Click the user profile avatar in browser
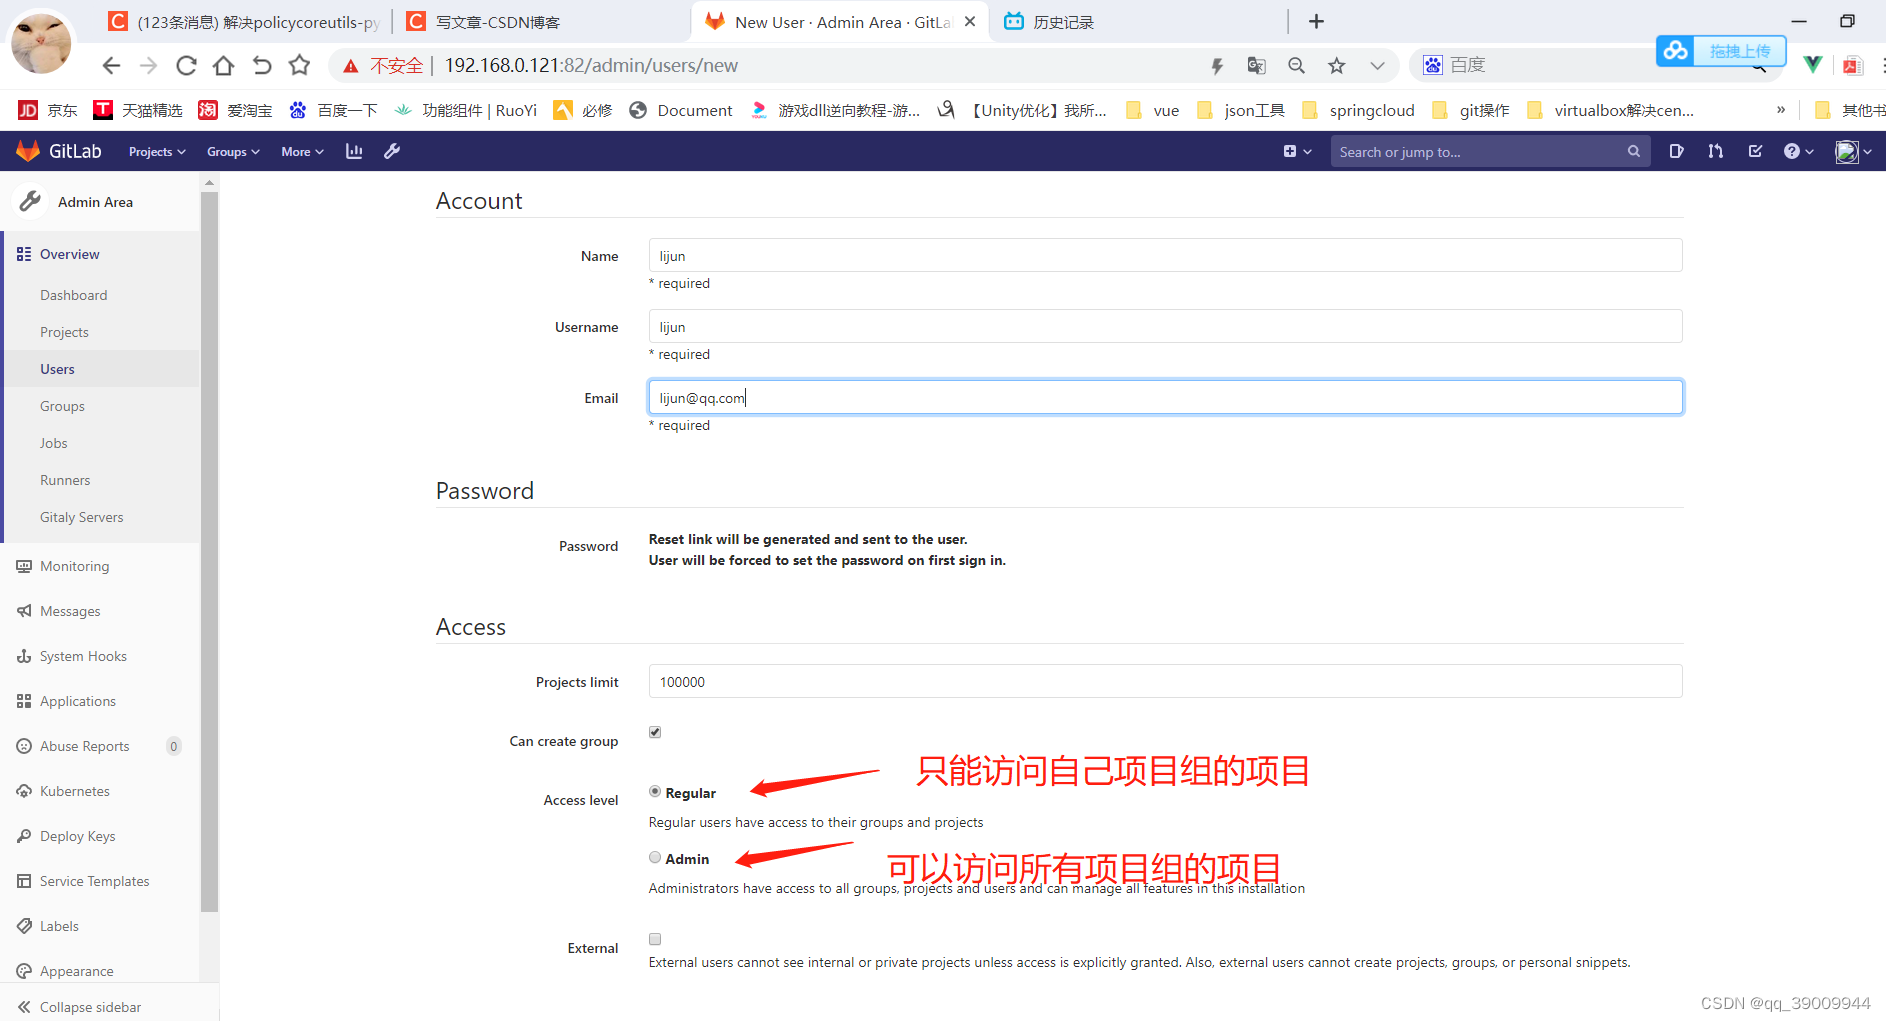The width and height of the screenshot is (1886, 1021). (x=41, y=43)
